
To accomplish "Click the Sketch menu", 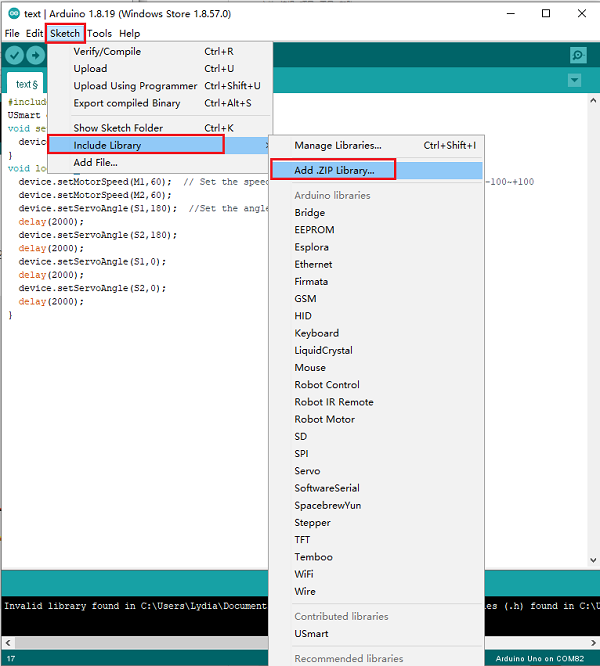I will pyautogui.click(x=65, y=33).
